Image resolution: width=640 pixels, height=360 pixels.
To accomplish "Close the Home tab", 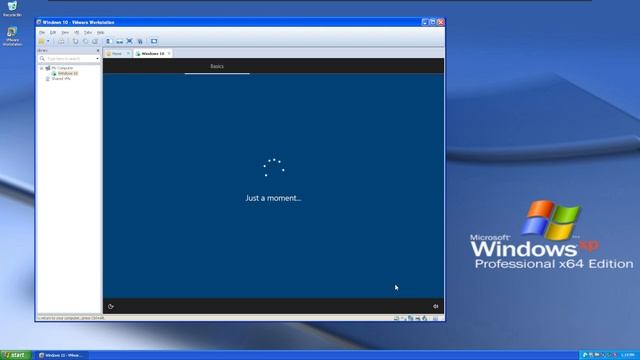I will click(128, 53).
